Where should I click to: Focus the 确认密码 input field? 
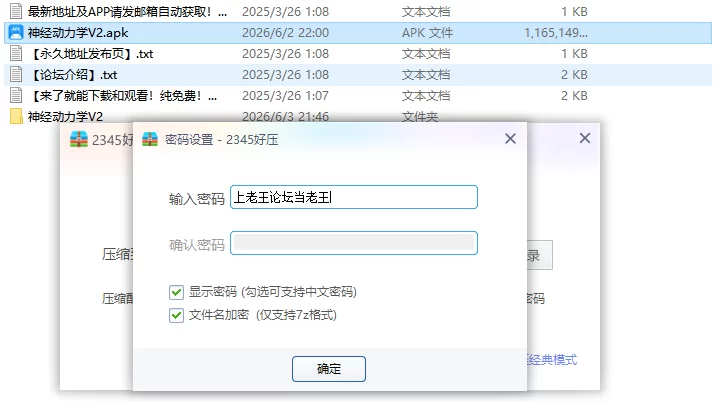click(354, 243)
